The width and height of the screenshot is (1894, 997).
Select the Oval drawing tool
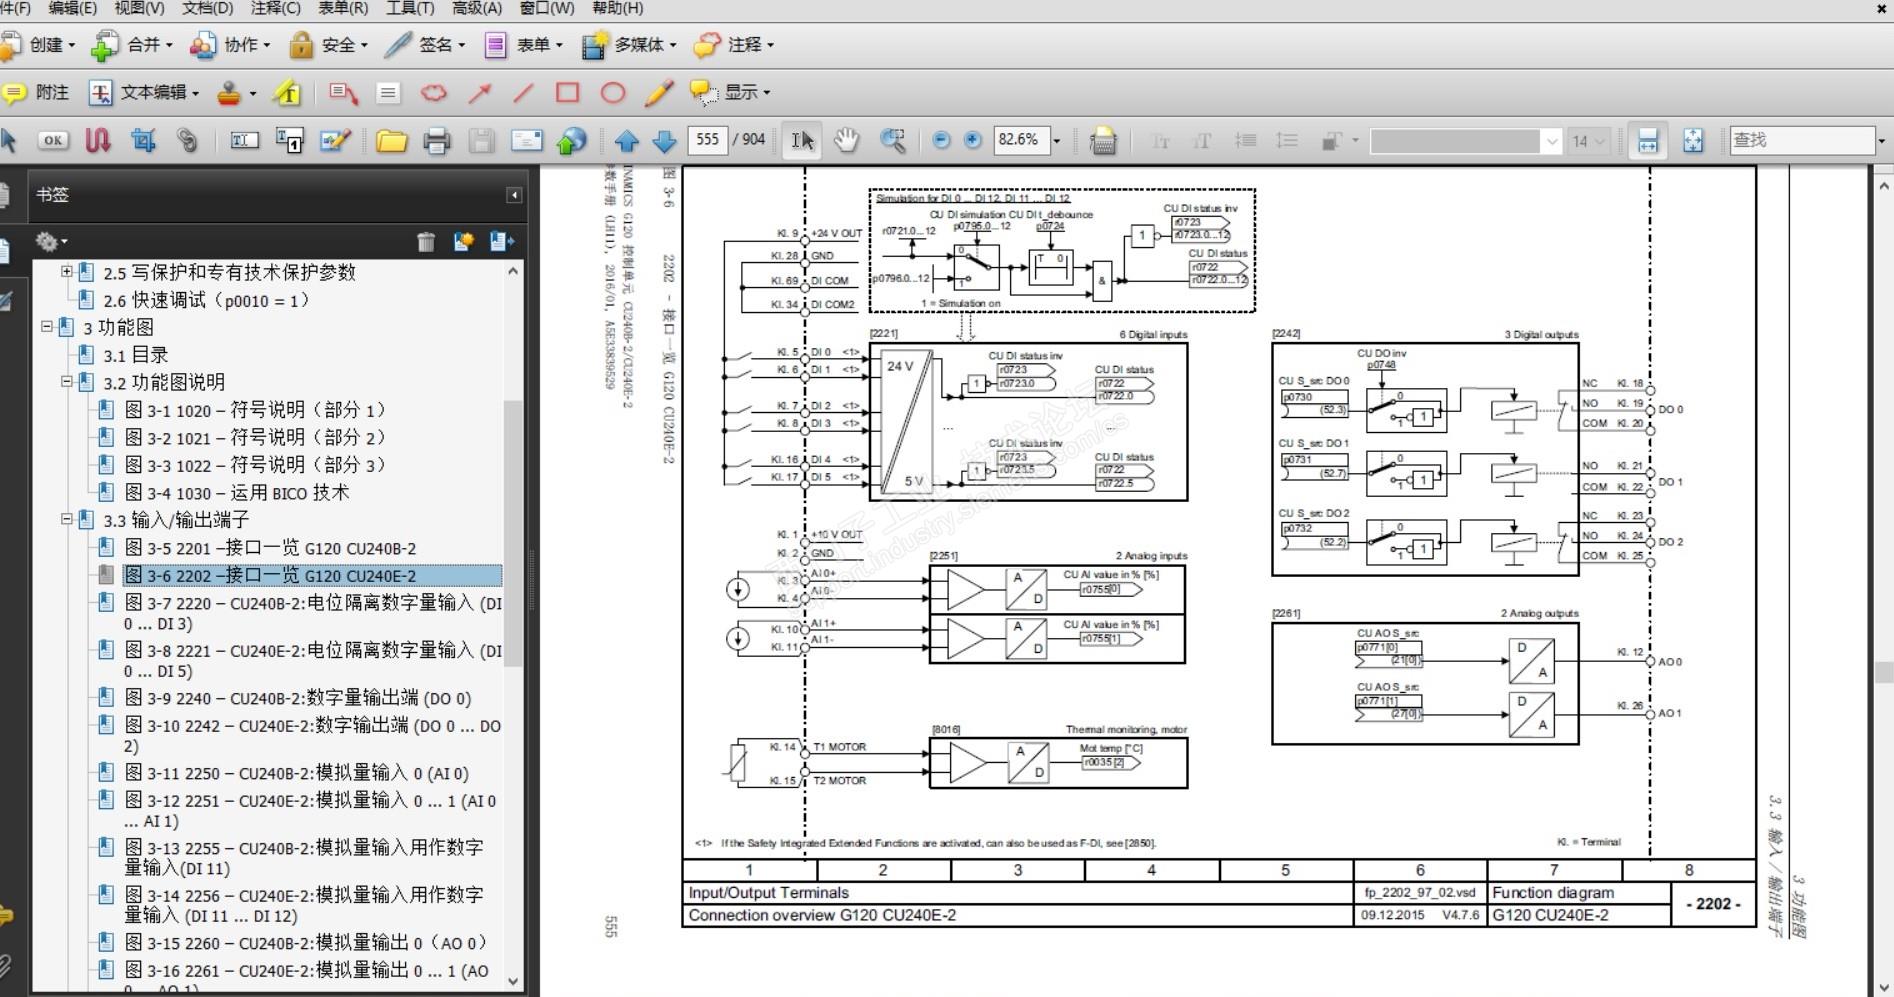[x=613, y=93]
